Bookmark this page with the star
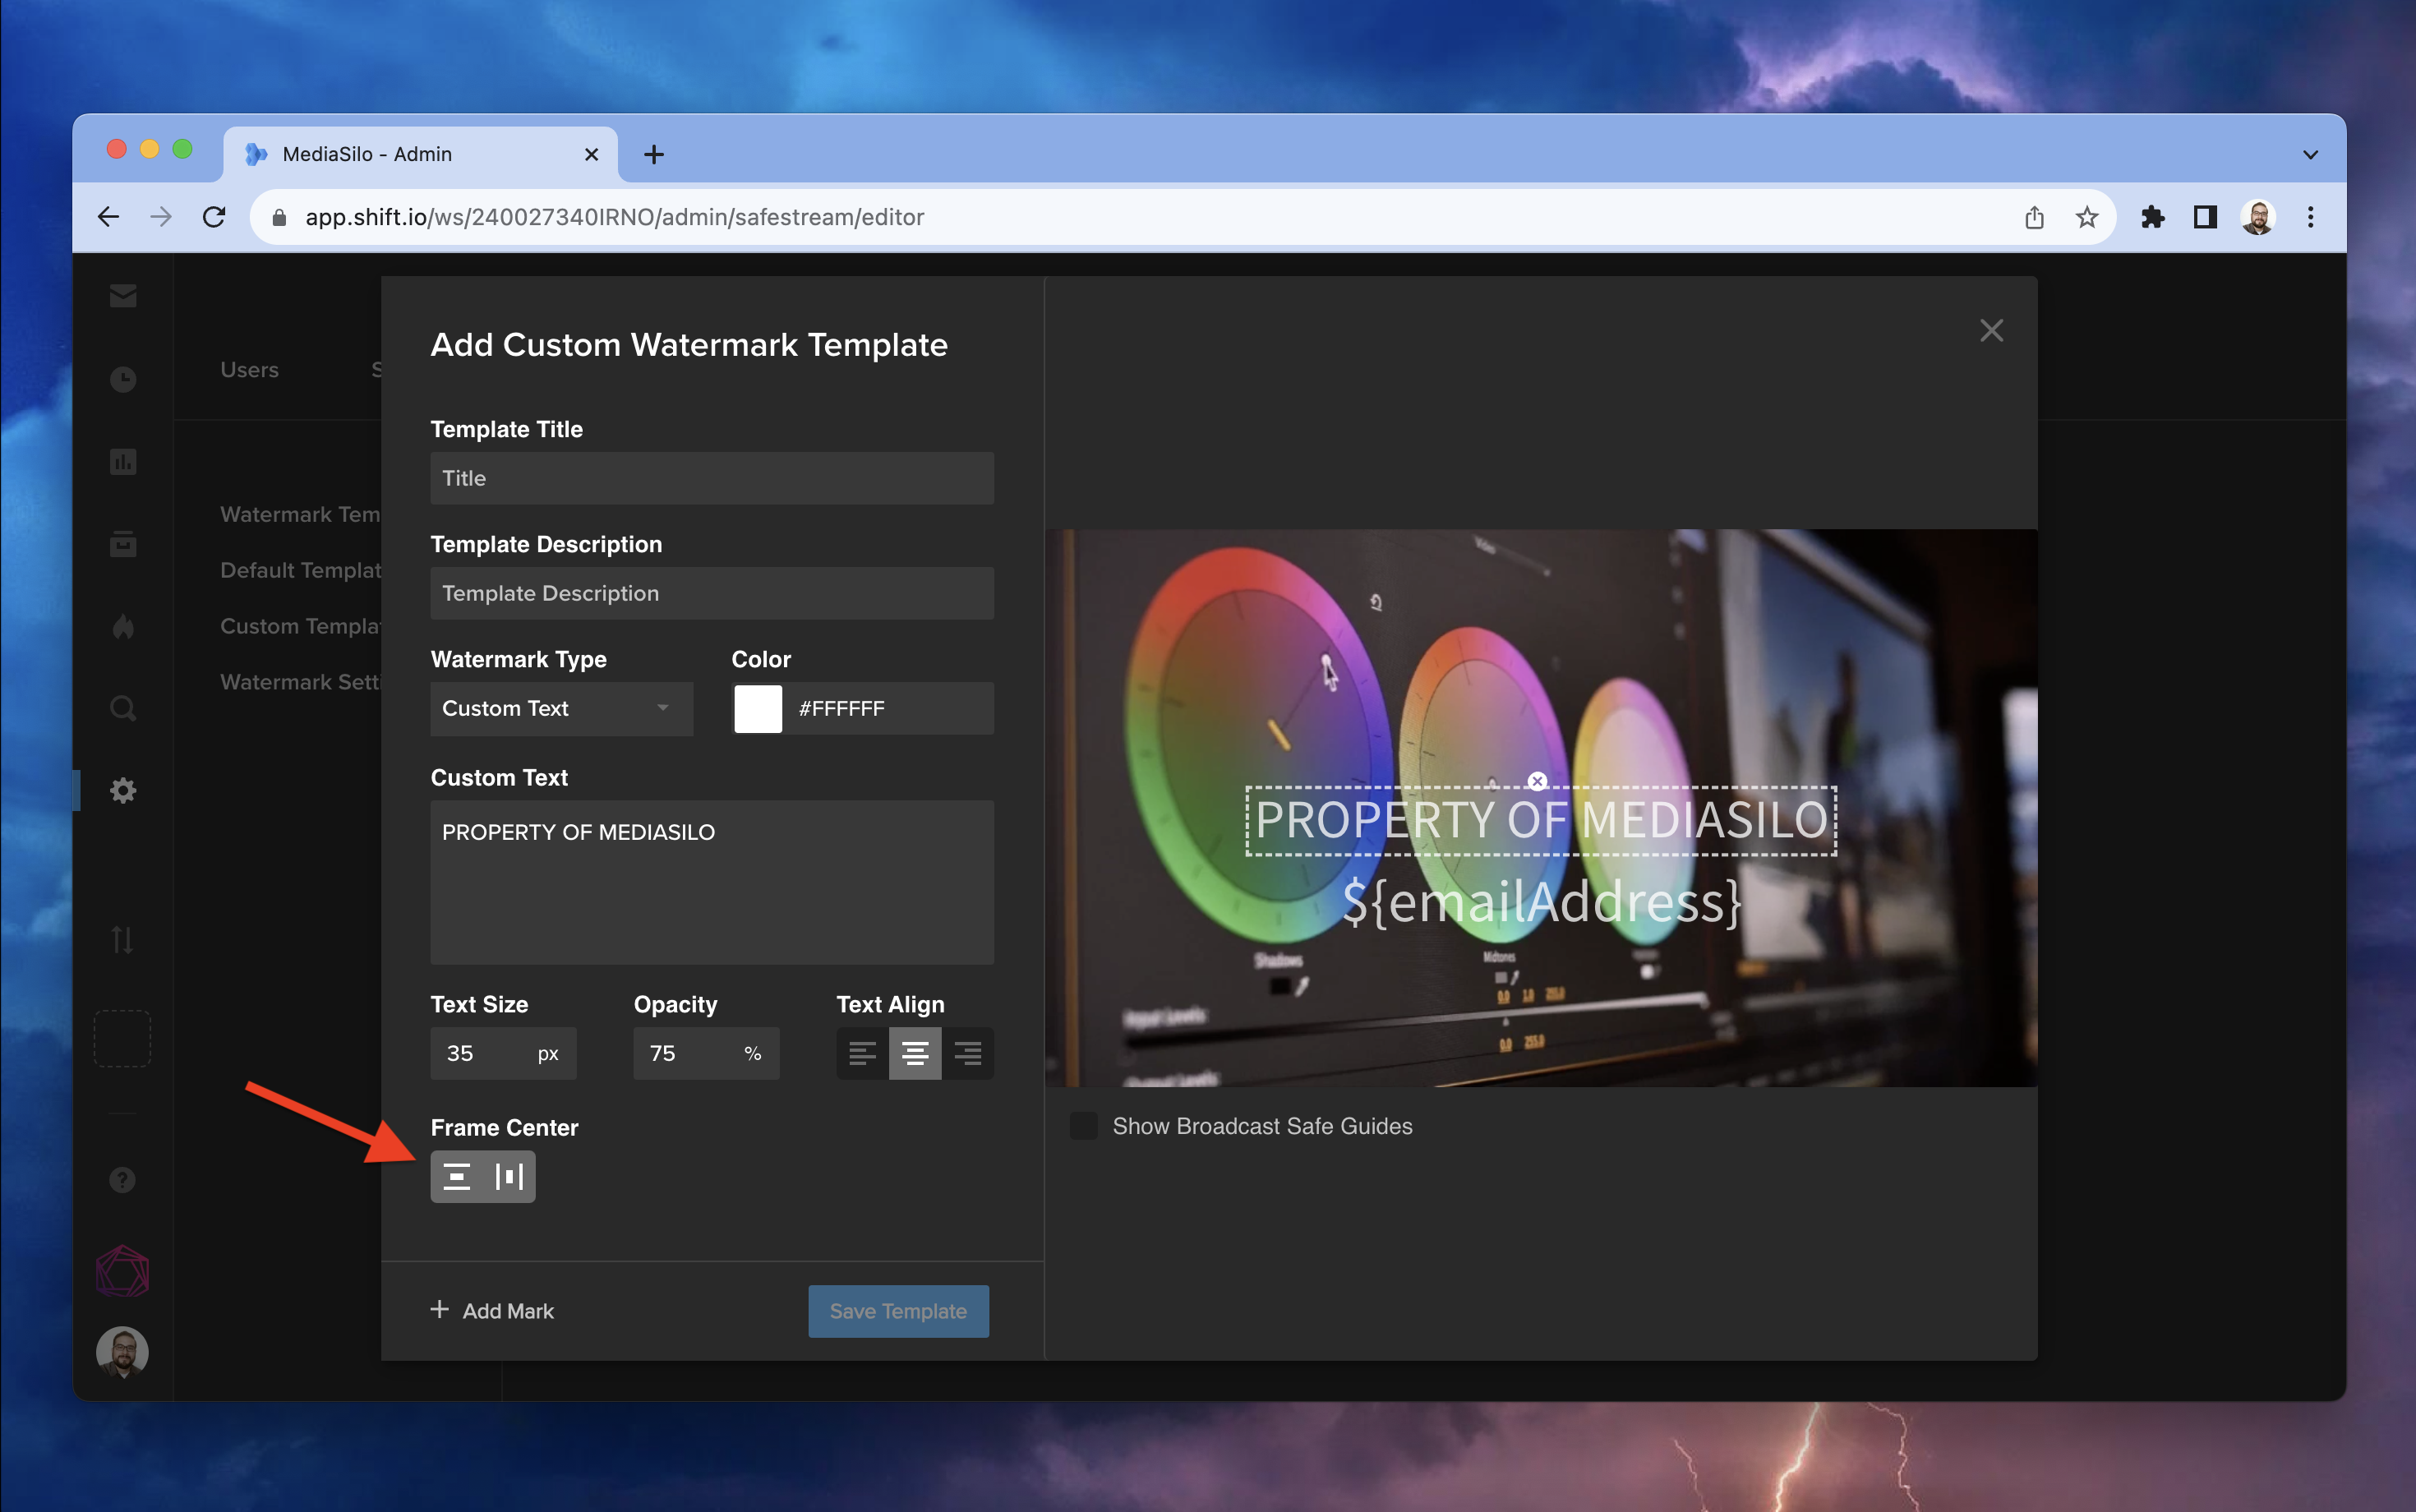 coord(2086,217)
